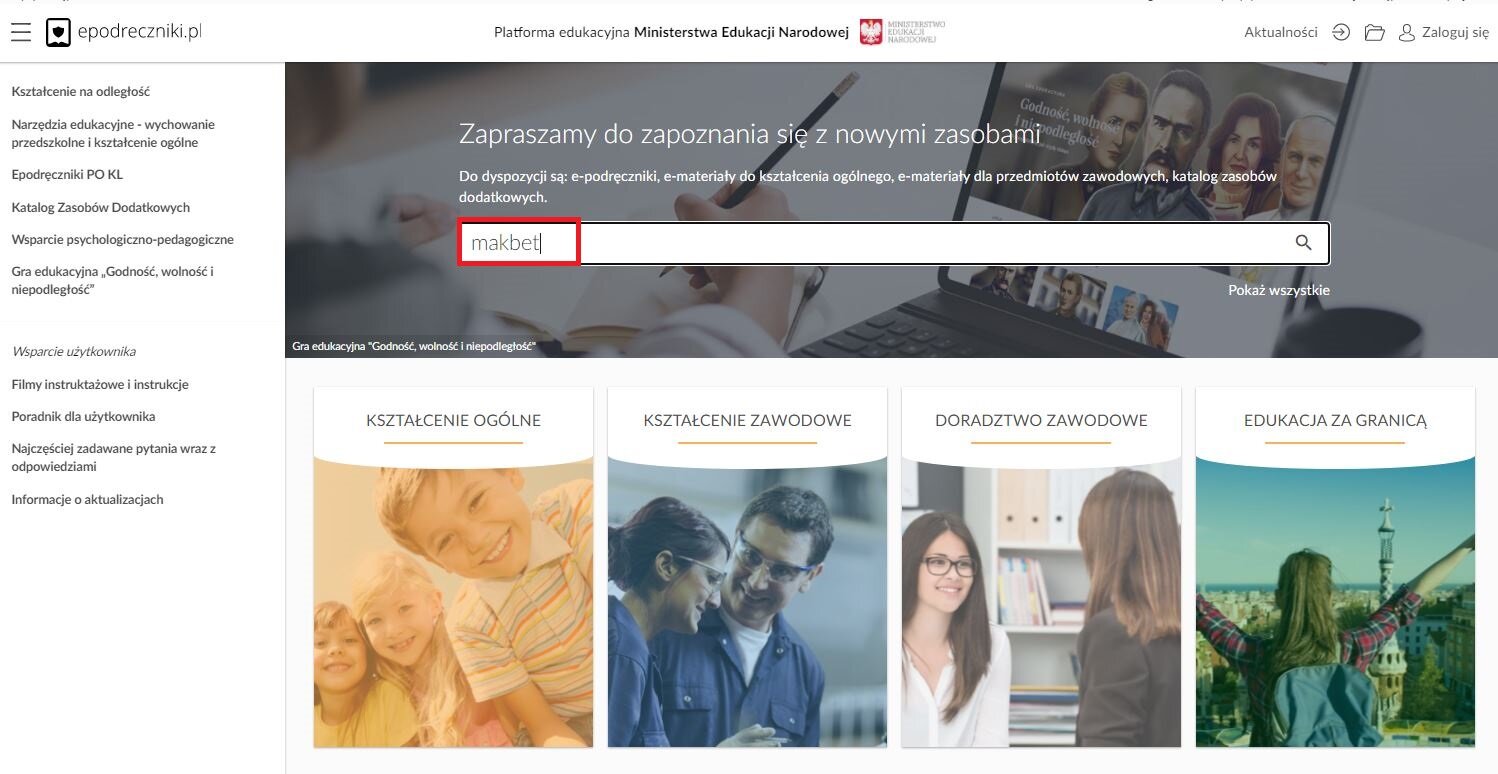Image resolution: width=1498 pixels, height=774 pixels.
Task: Open the hamburger menu icon
Action: click(x=21, y=32)
